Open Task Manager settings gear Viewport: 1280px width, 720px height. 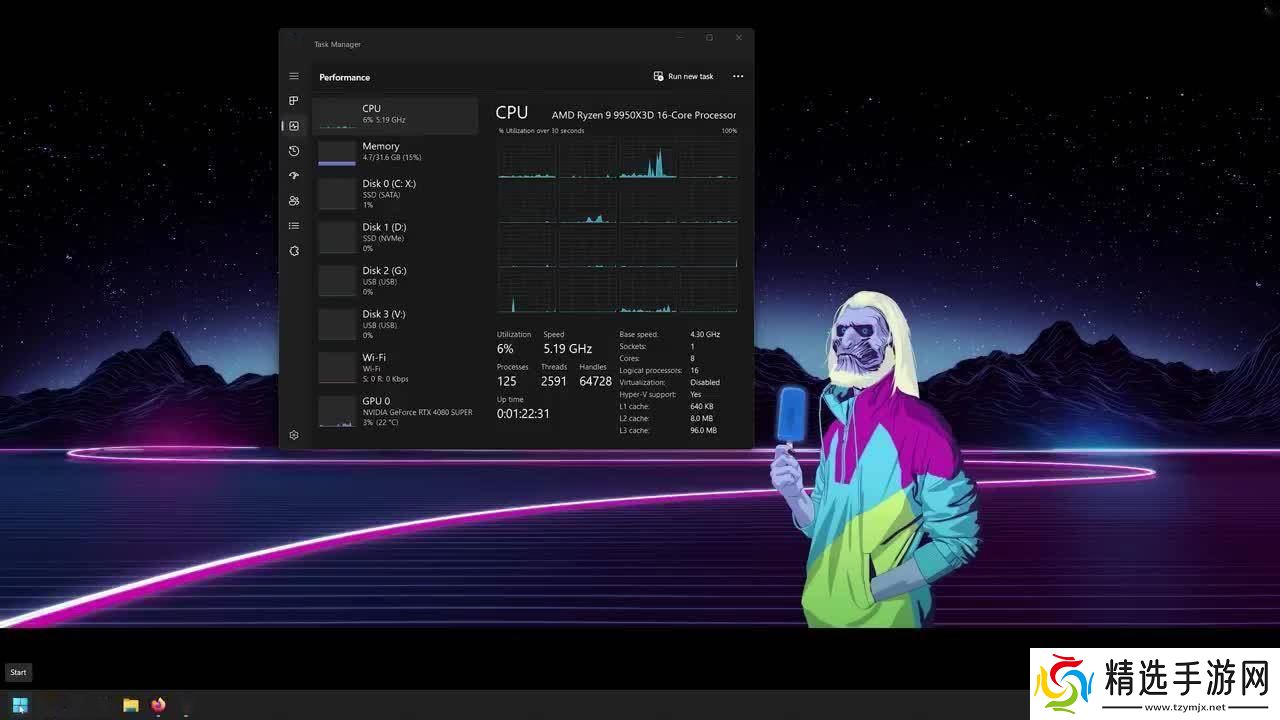click(294, 435)
